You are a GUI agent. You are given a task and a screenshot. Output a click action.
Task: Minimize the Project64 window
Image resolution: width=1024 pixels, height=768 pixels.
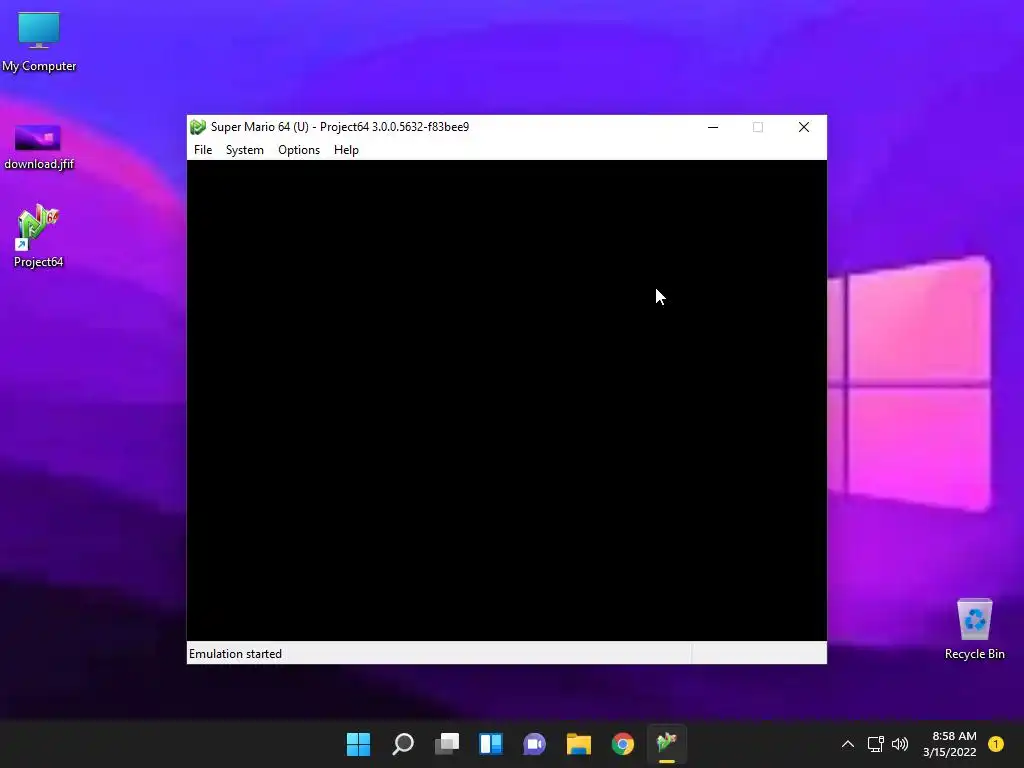[x=712, y=127]
